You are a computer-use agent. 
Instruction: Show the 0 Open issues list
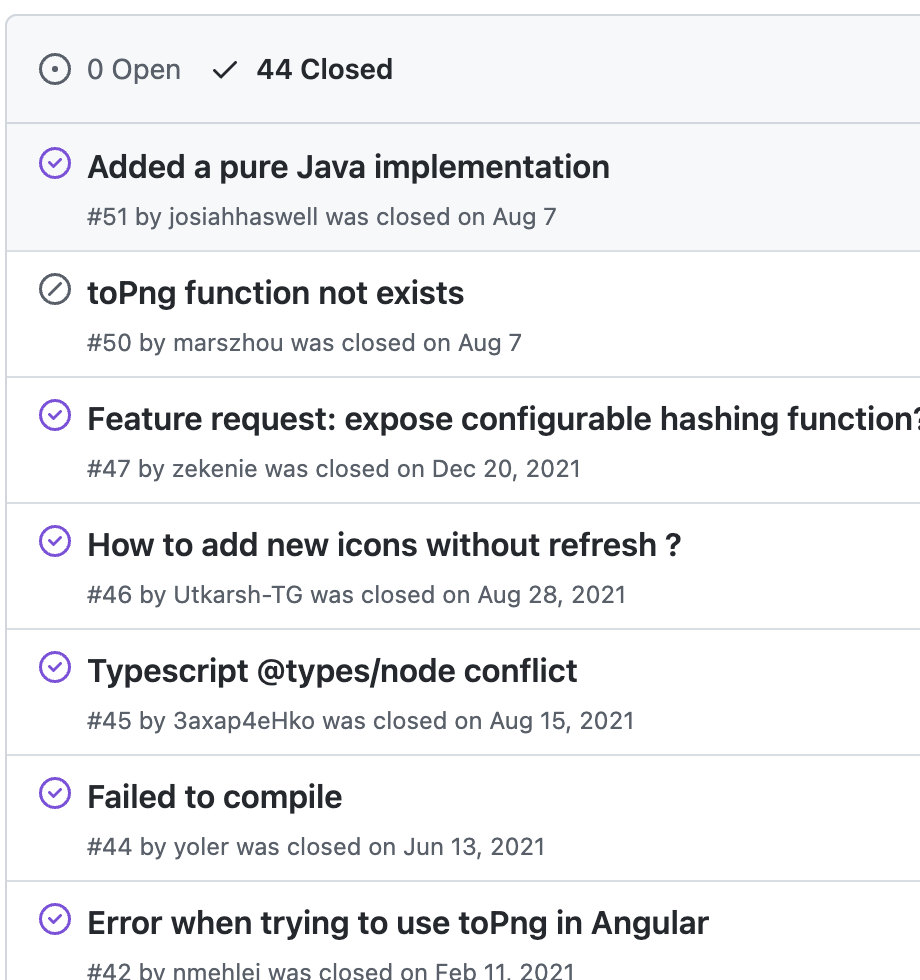tap(133, 70)
